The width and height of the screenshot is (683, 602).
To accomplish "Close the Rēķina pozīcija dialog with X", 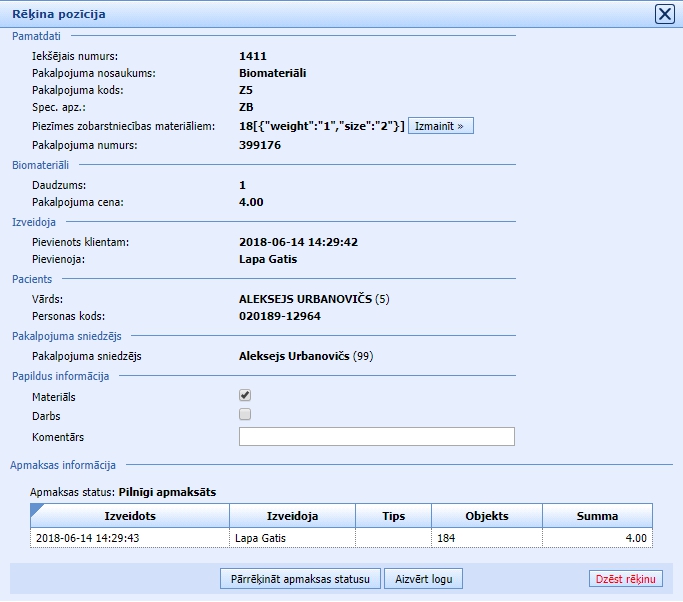I will click(x=664, y=14).
